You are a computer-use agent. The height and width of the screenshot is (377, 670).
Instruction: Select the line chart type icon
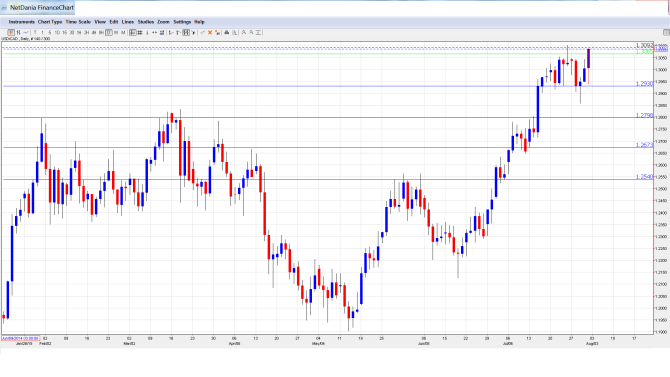[26, 32]
